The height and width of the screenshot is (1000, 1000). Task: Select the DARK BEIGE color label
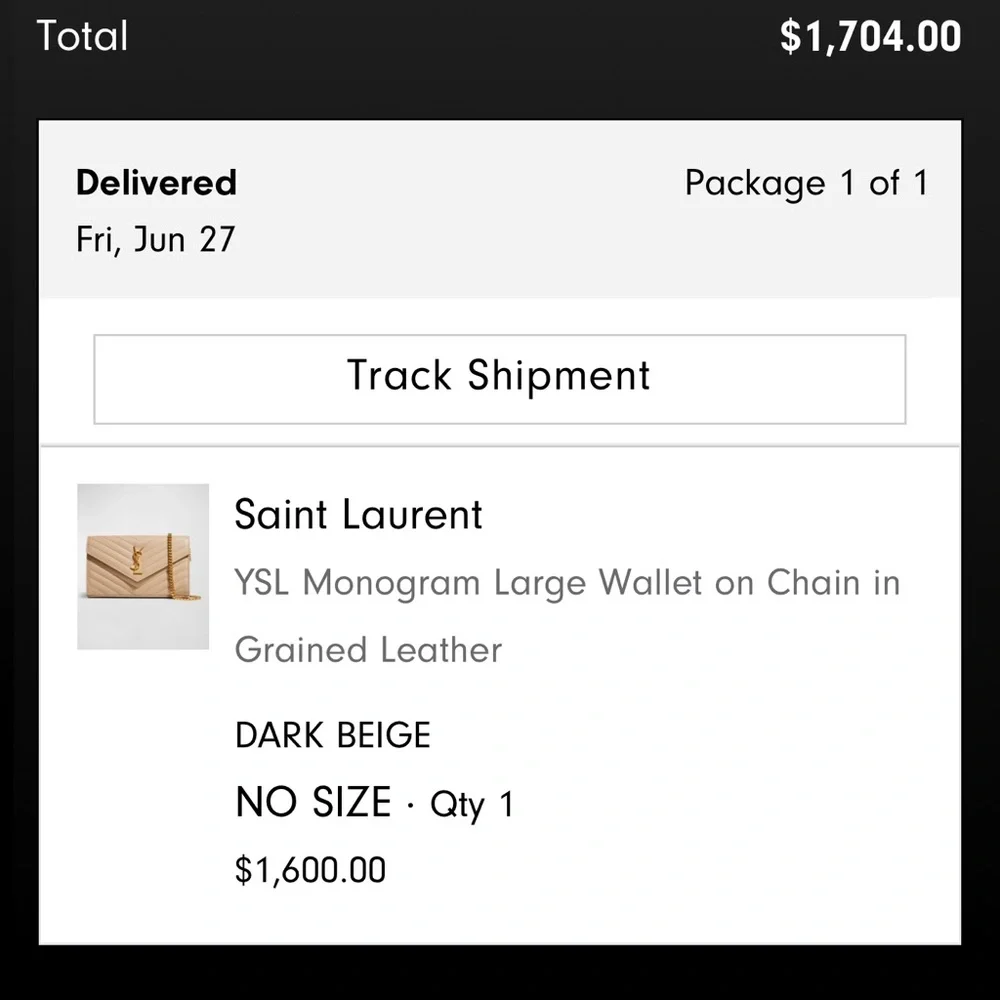pyautogui.click(x=332, y=735)
